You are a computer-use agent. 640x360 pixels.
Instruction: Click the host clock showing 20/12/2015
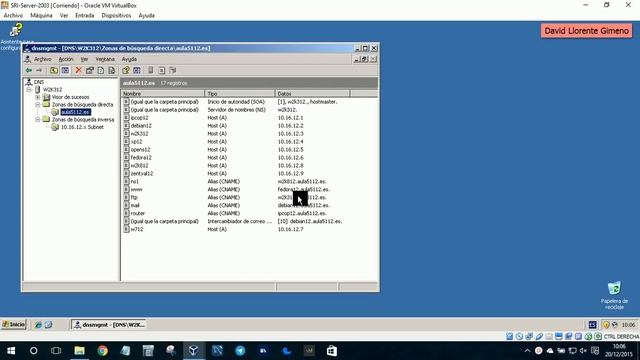click(619, 351)
